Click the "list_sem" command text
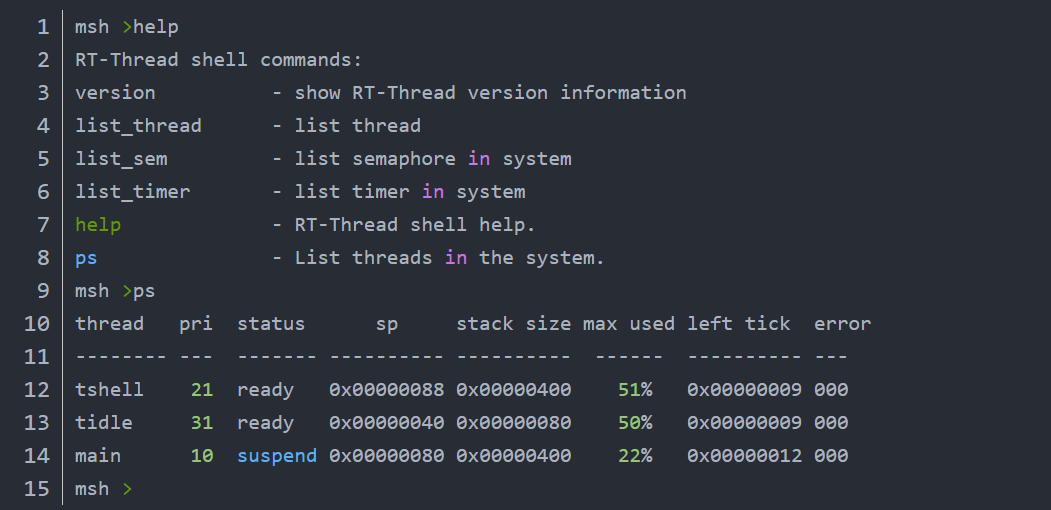 121,160
